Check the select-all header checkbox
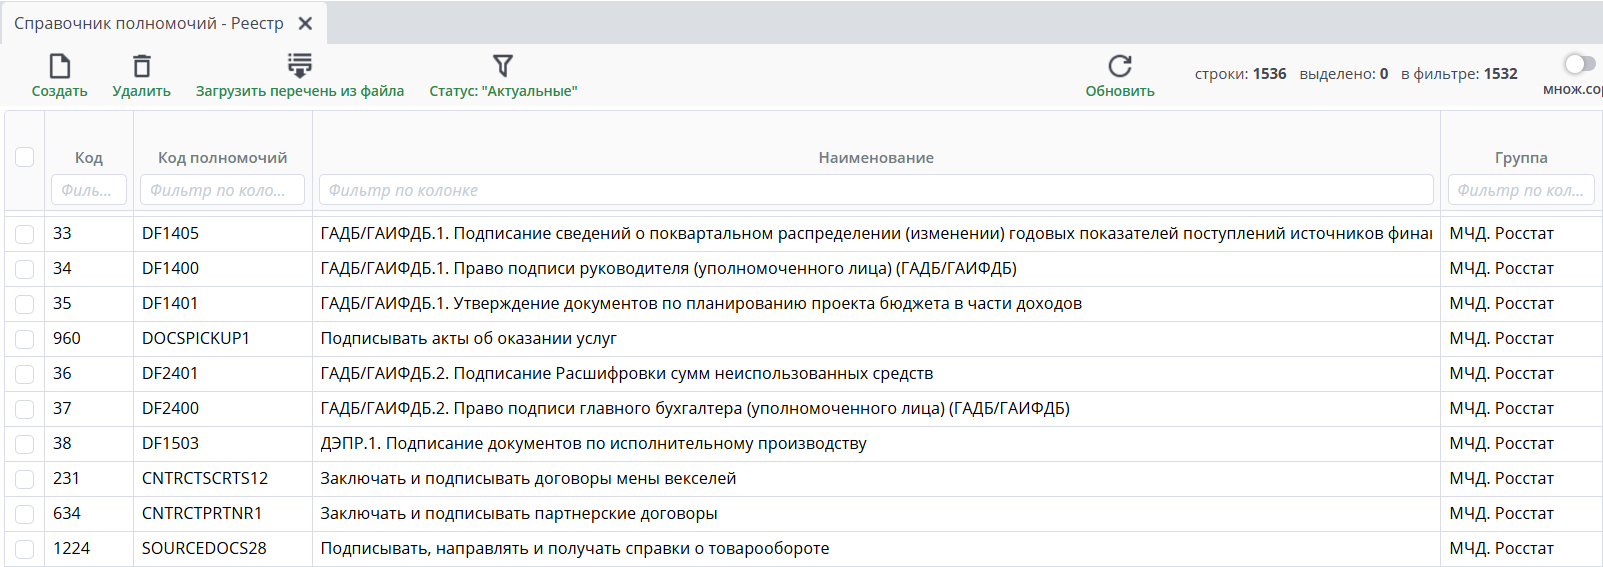1603x567 pixels. point(25,157)
